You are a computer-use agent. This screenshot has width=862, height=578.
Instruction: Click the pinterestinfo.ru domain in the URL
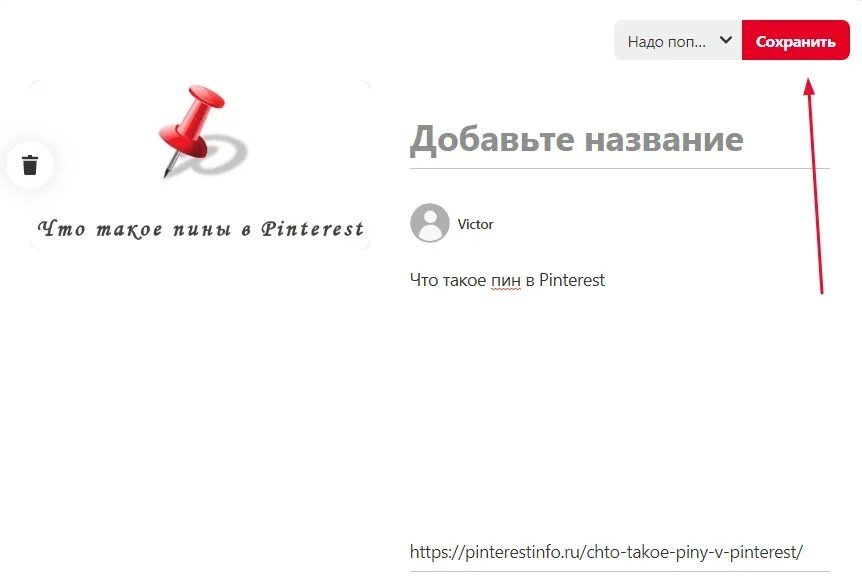click(x=523, y=552)
